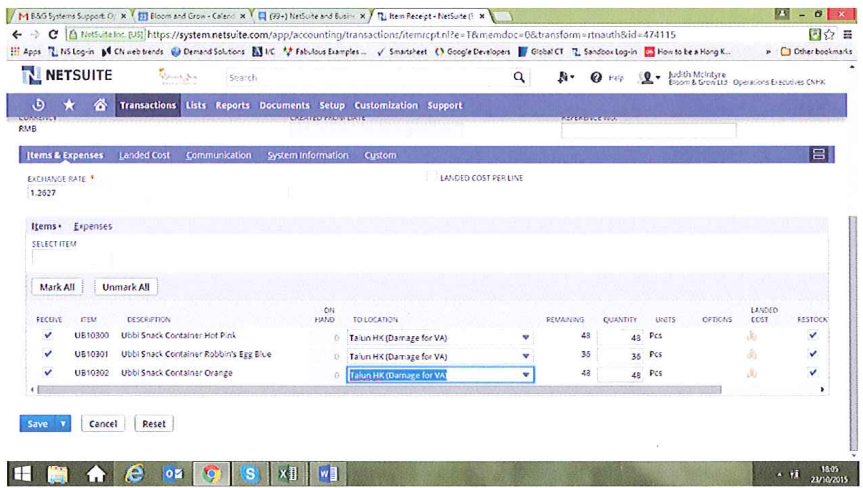The height and width of the screenshot is (488, 863).
Task: Expand the Save button arrow
Action: click(63, 424)
